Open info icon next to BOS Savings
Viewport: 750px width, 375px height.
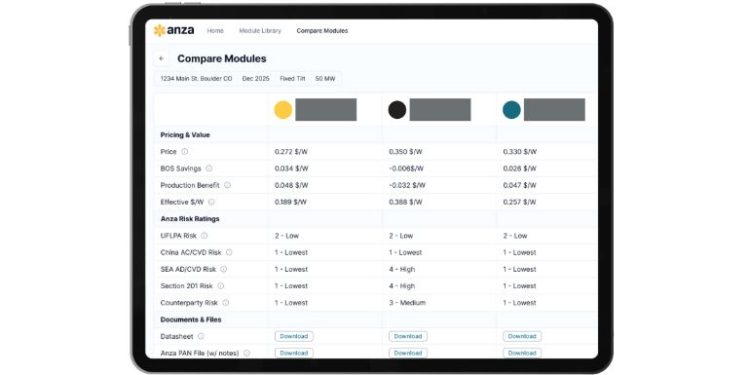[209, 168]
